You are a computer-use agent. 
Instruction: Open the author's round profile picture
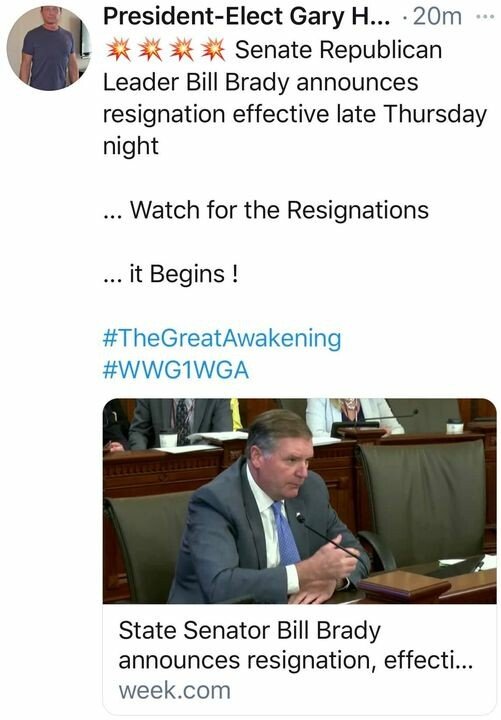[x=49, y=49]
